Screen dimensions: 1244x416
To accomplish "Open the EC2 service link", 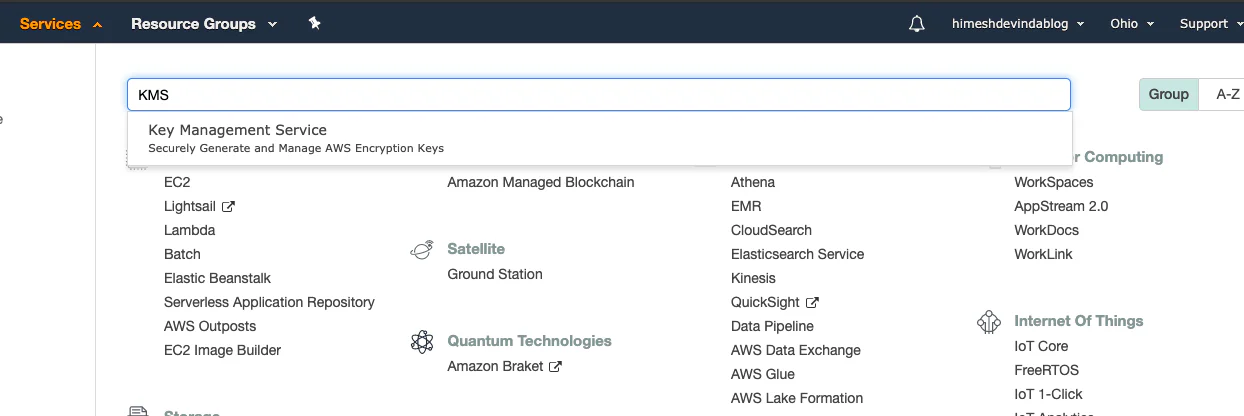I will 177,183.
